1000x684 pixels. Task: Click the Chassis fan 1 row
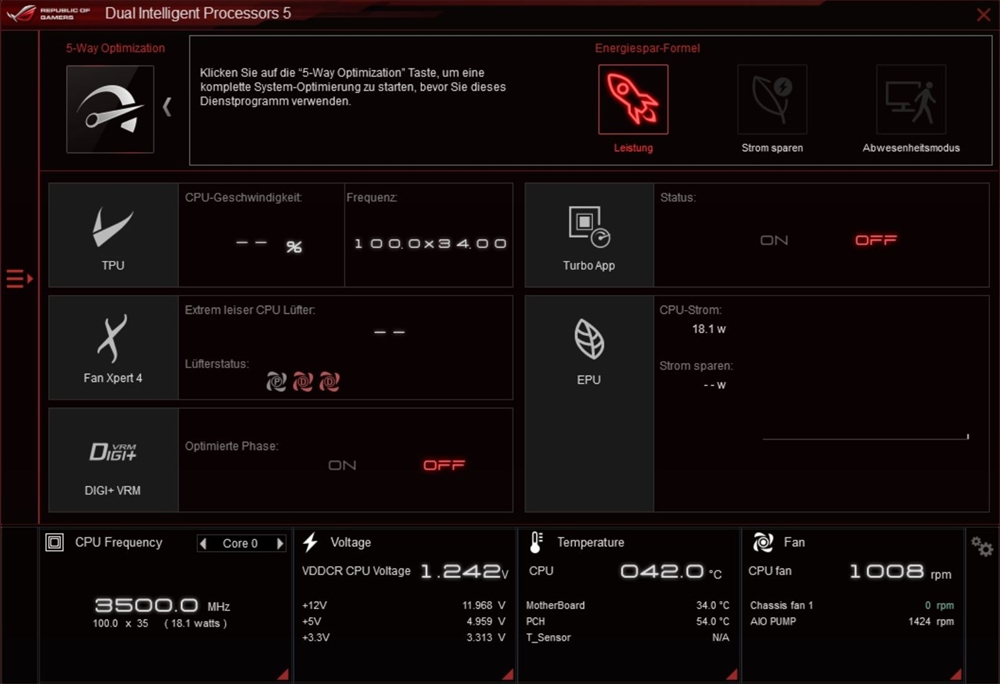(851, 605)
